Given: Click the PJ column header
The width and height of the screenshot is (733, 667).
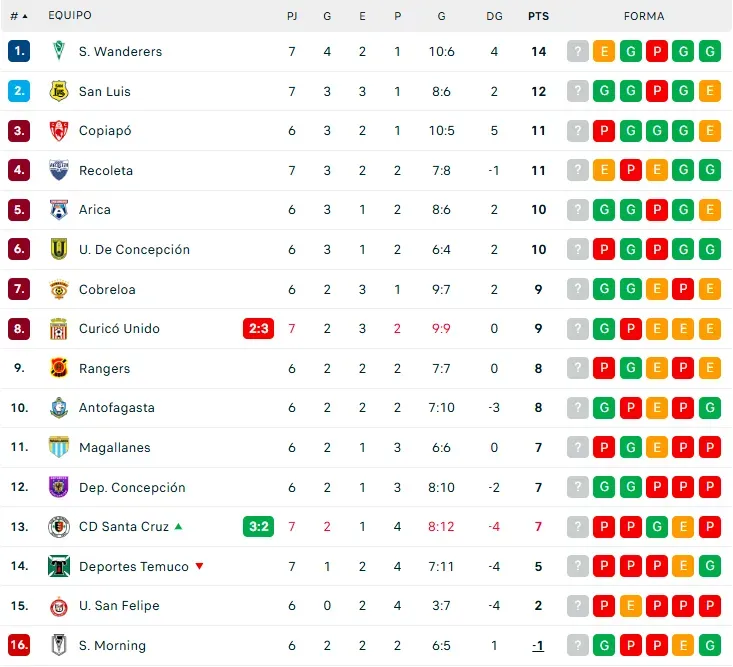Looking at the screenshot, I should [x=292, y=16].
